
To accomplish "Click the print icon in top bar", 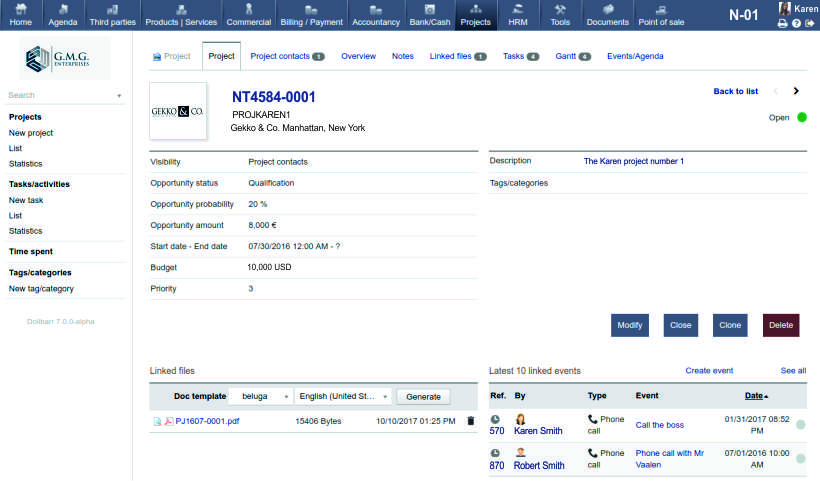I will point(783,23).
